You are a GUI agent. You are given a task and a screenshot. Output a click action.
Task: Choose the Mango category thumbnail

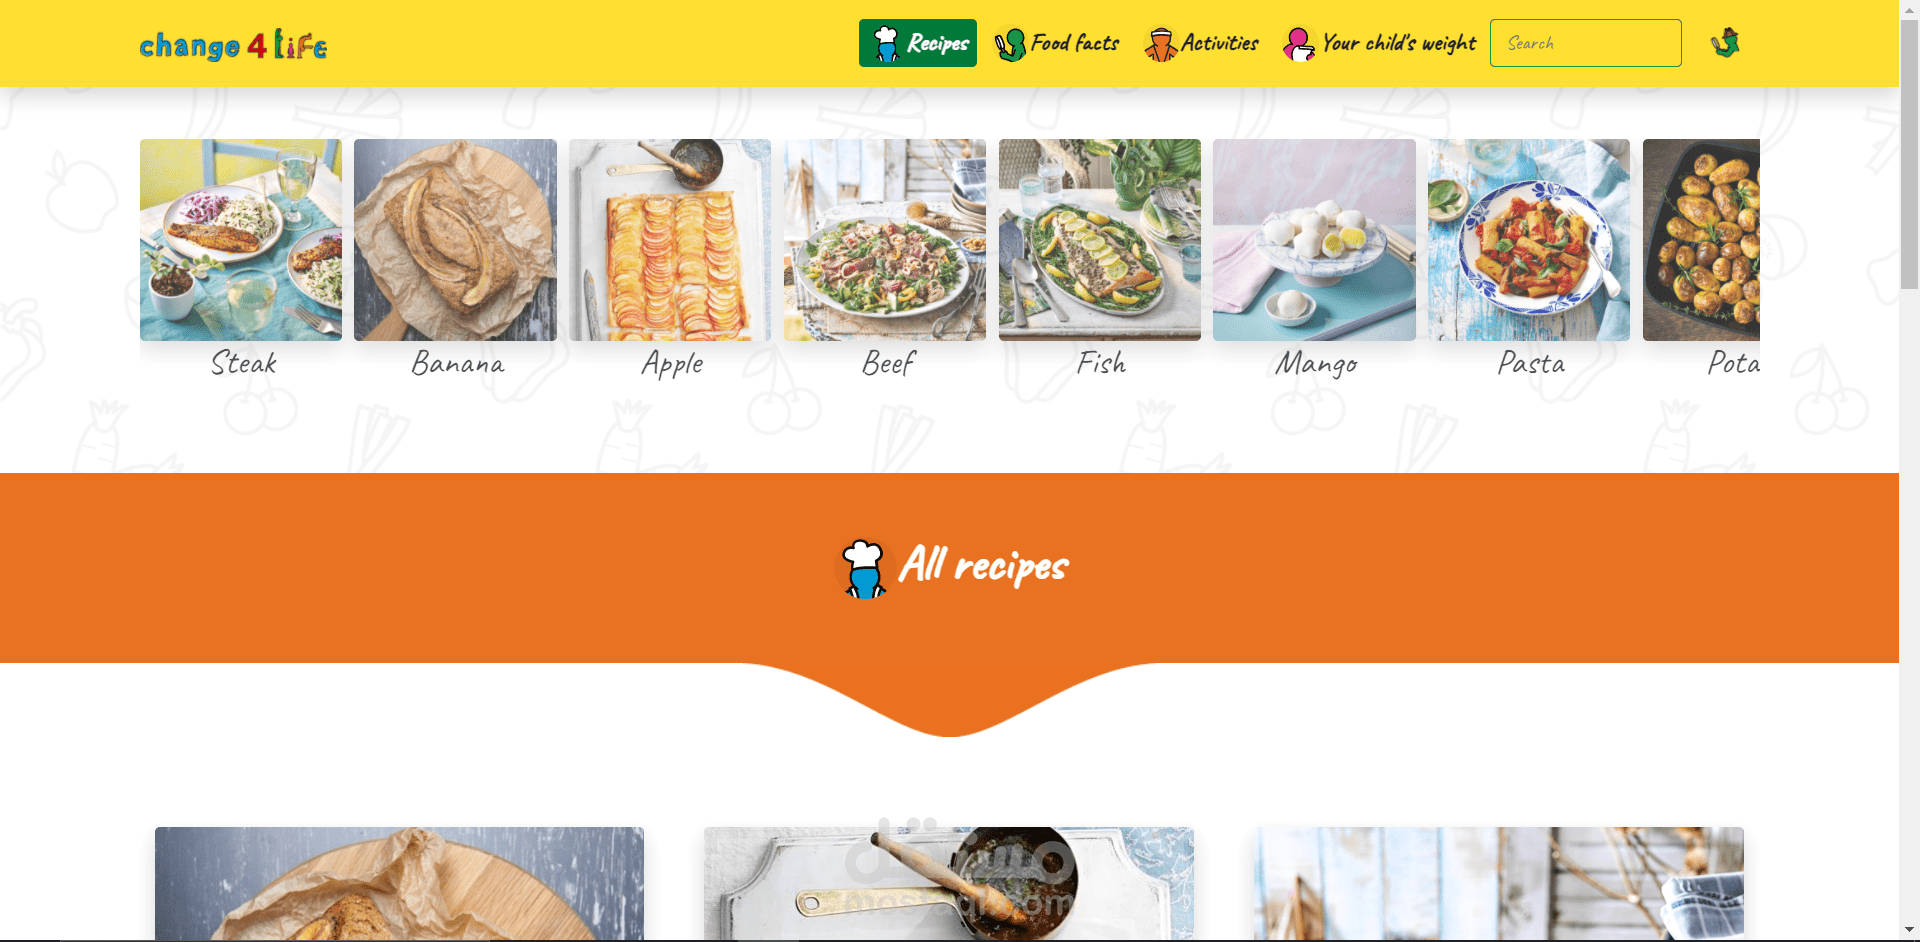coord(1314,240)
